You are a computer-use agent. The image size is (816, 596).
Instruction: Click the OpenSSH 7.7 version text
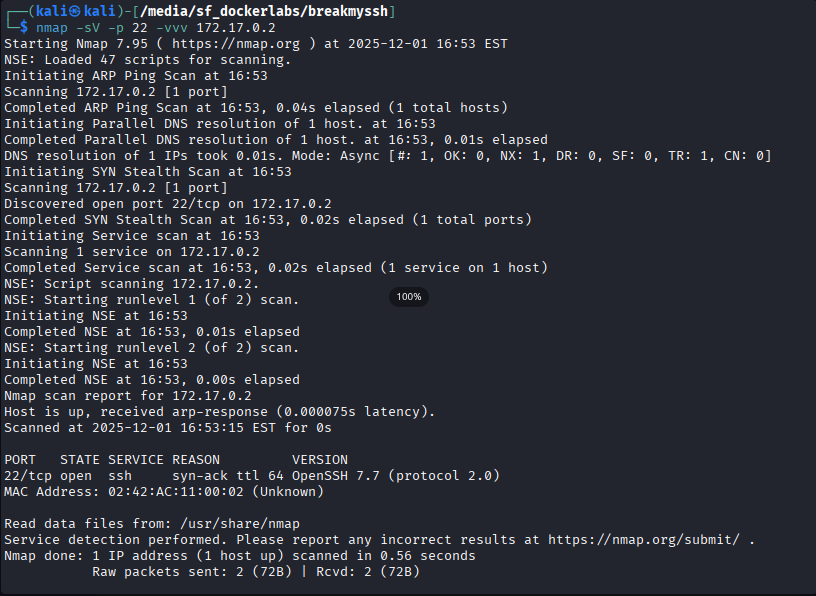[x=340, y=476]
